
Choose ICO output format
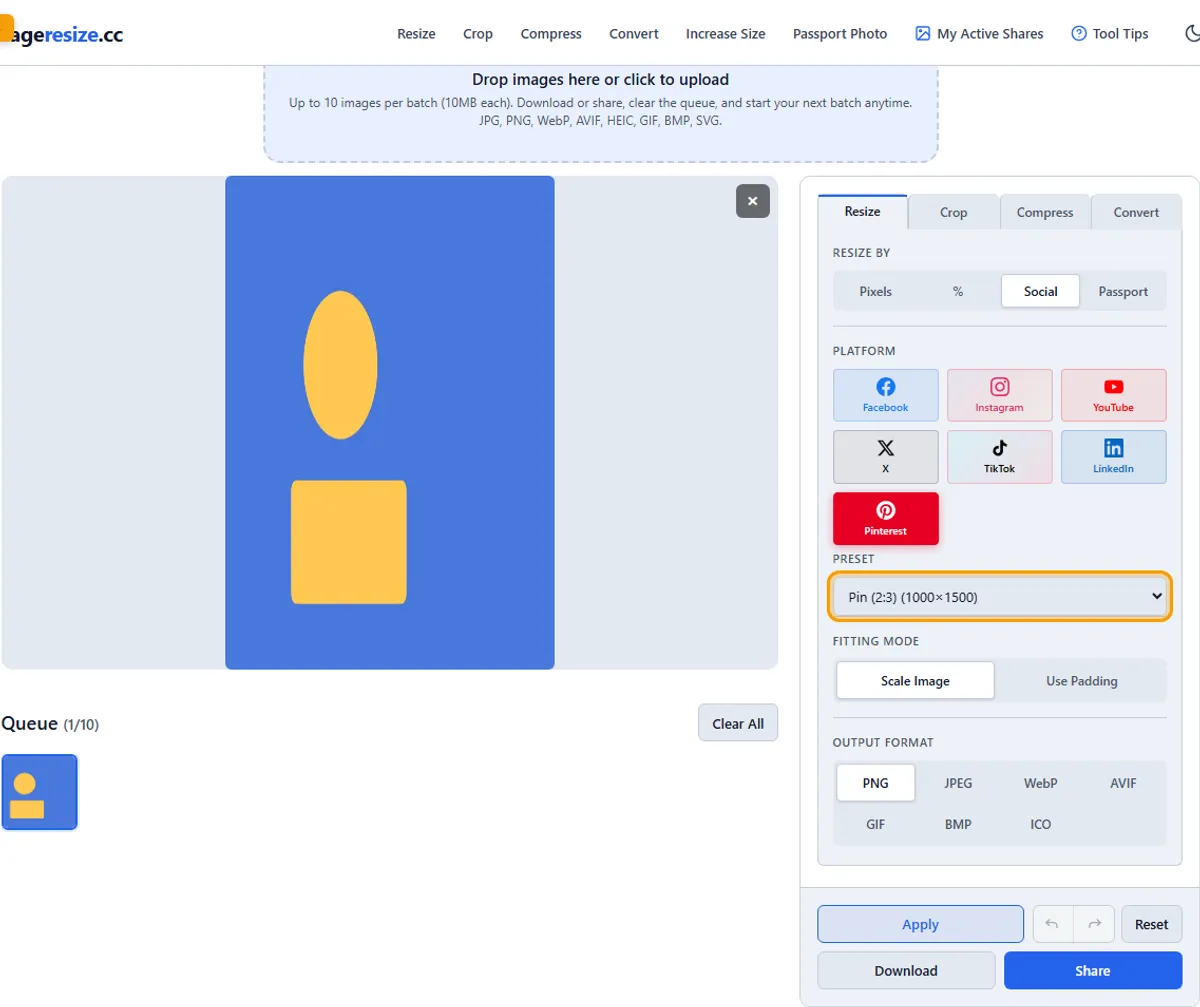[x=1040, y=825]
